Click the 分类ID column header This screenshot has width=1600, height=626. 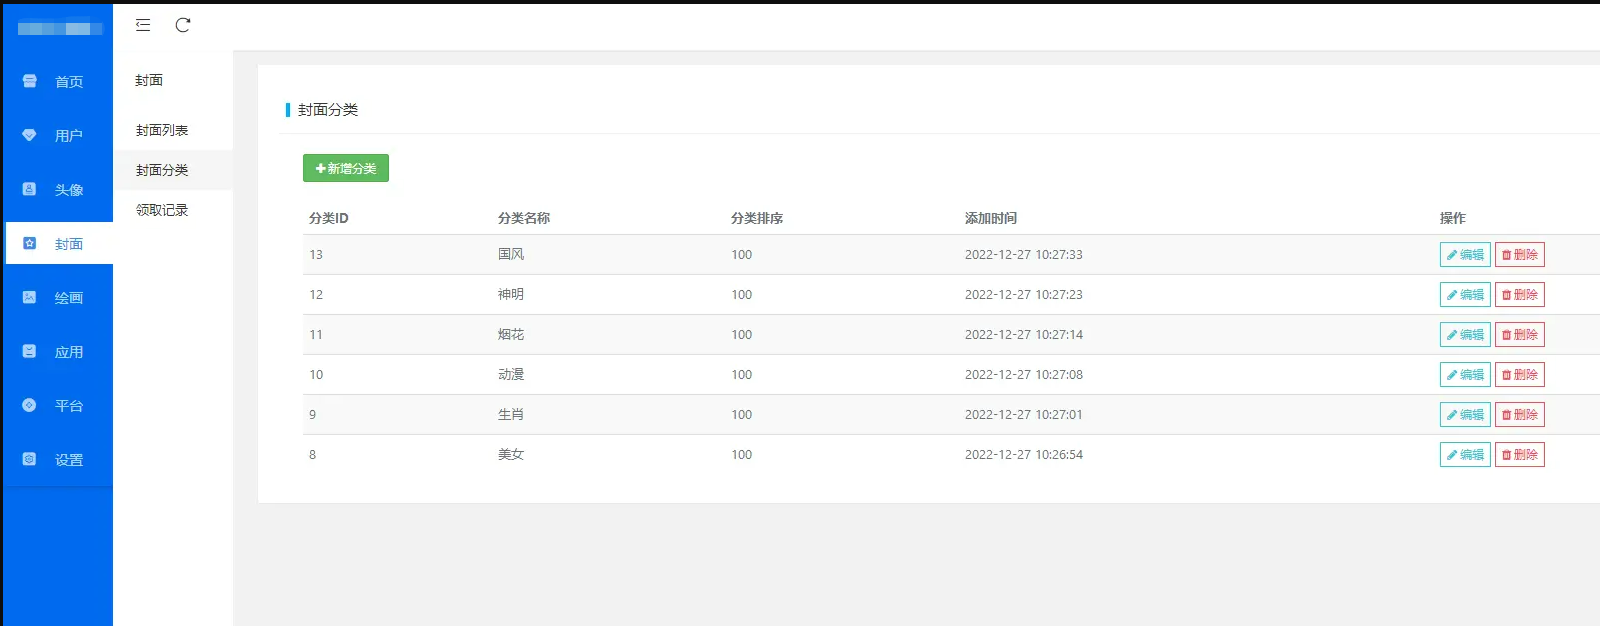(329, 218)
